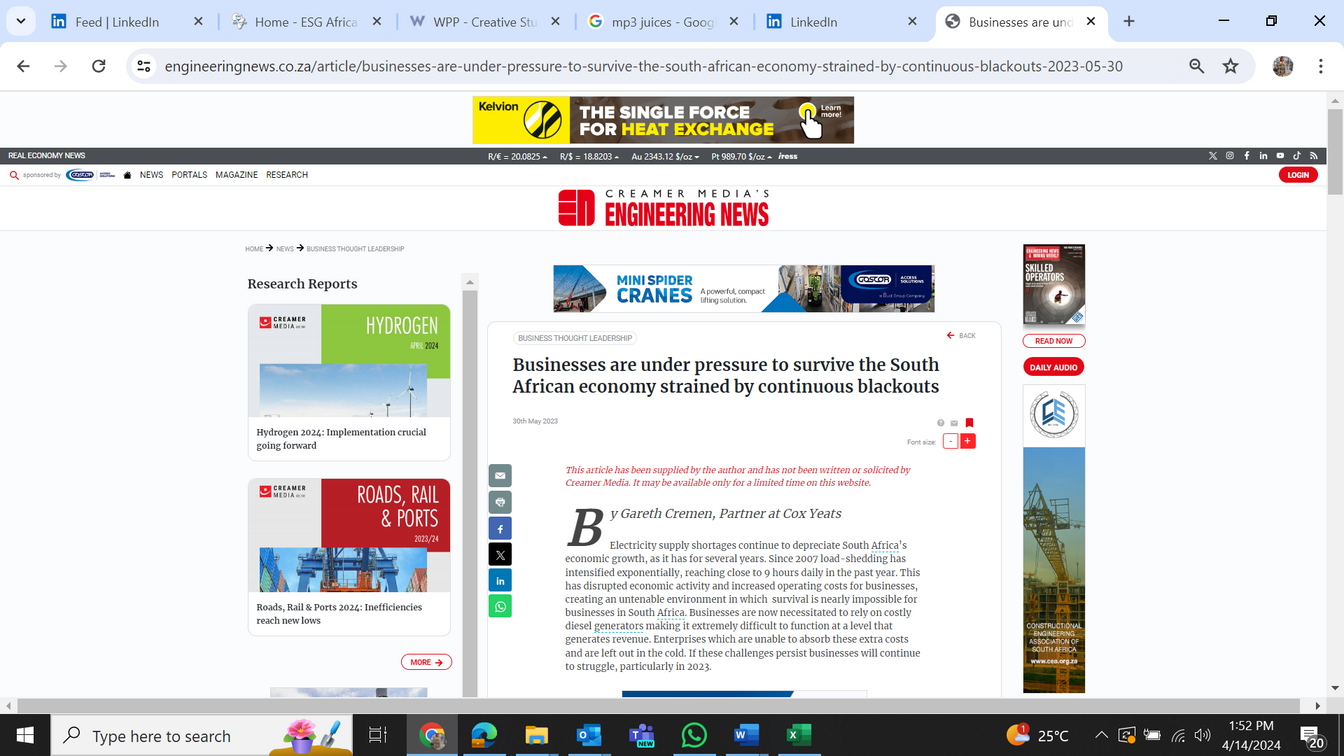
Task: Open the MAGAZINE menu
Action: point(236,175)
